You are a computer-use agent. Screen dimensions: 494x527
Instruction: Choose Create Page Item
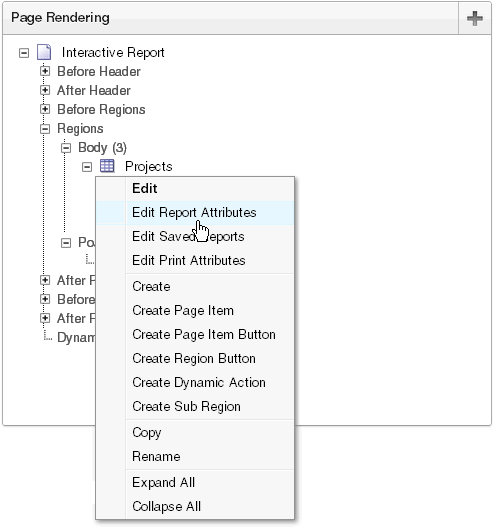[x=195, y=311]
